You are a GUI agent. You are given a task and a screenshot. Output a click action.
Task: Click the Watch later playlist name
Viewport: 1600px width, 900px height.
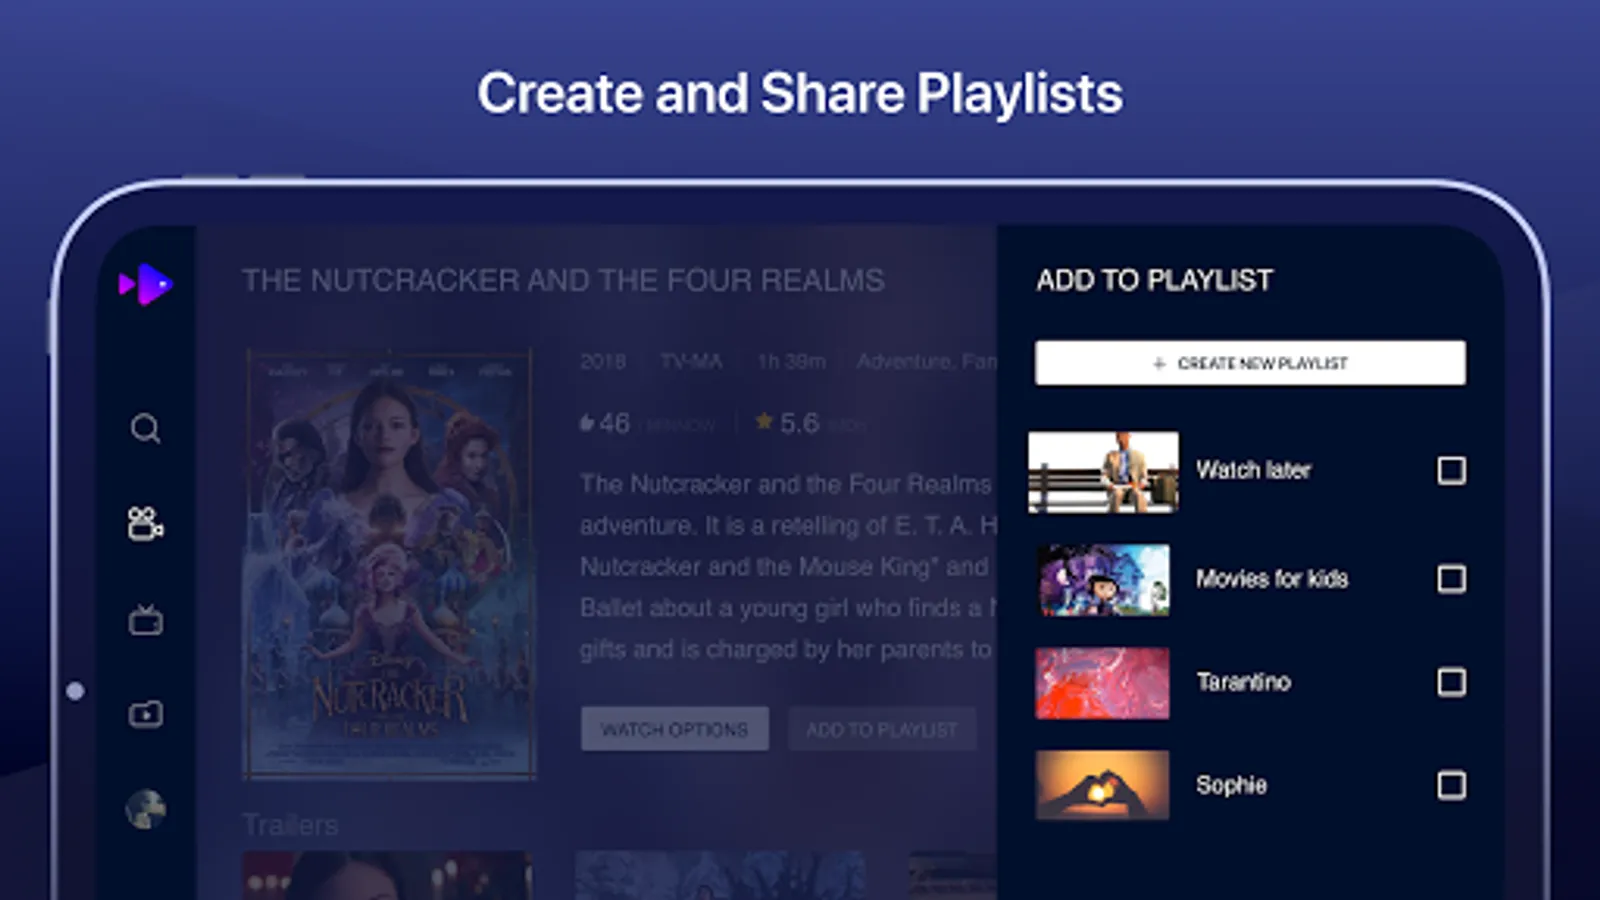coord(1253,470)
